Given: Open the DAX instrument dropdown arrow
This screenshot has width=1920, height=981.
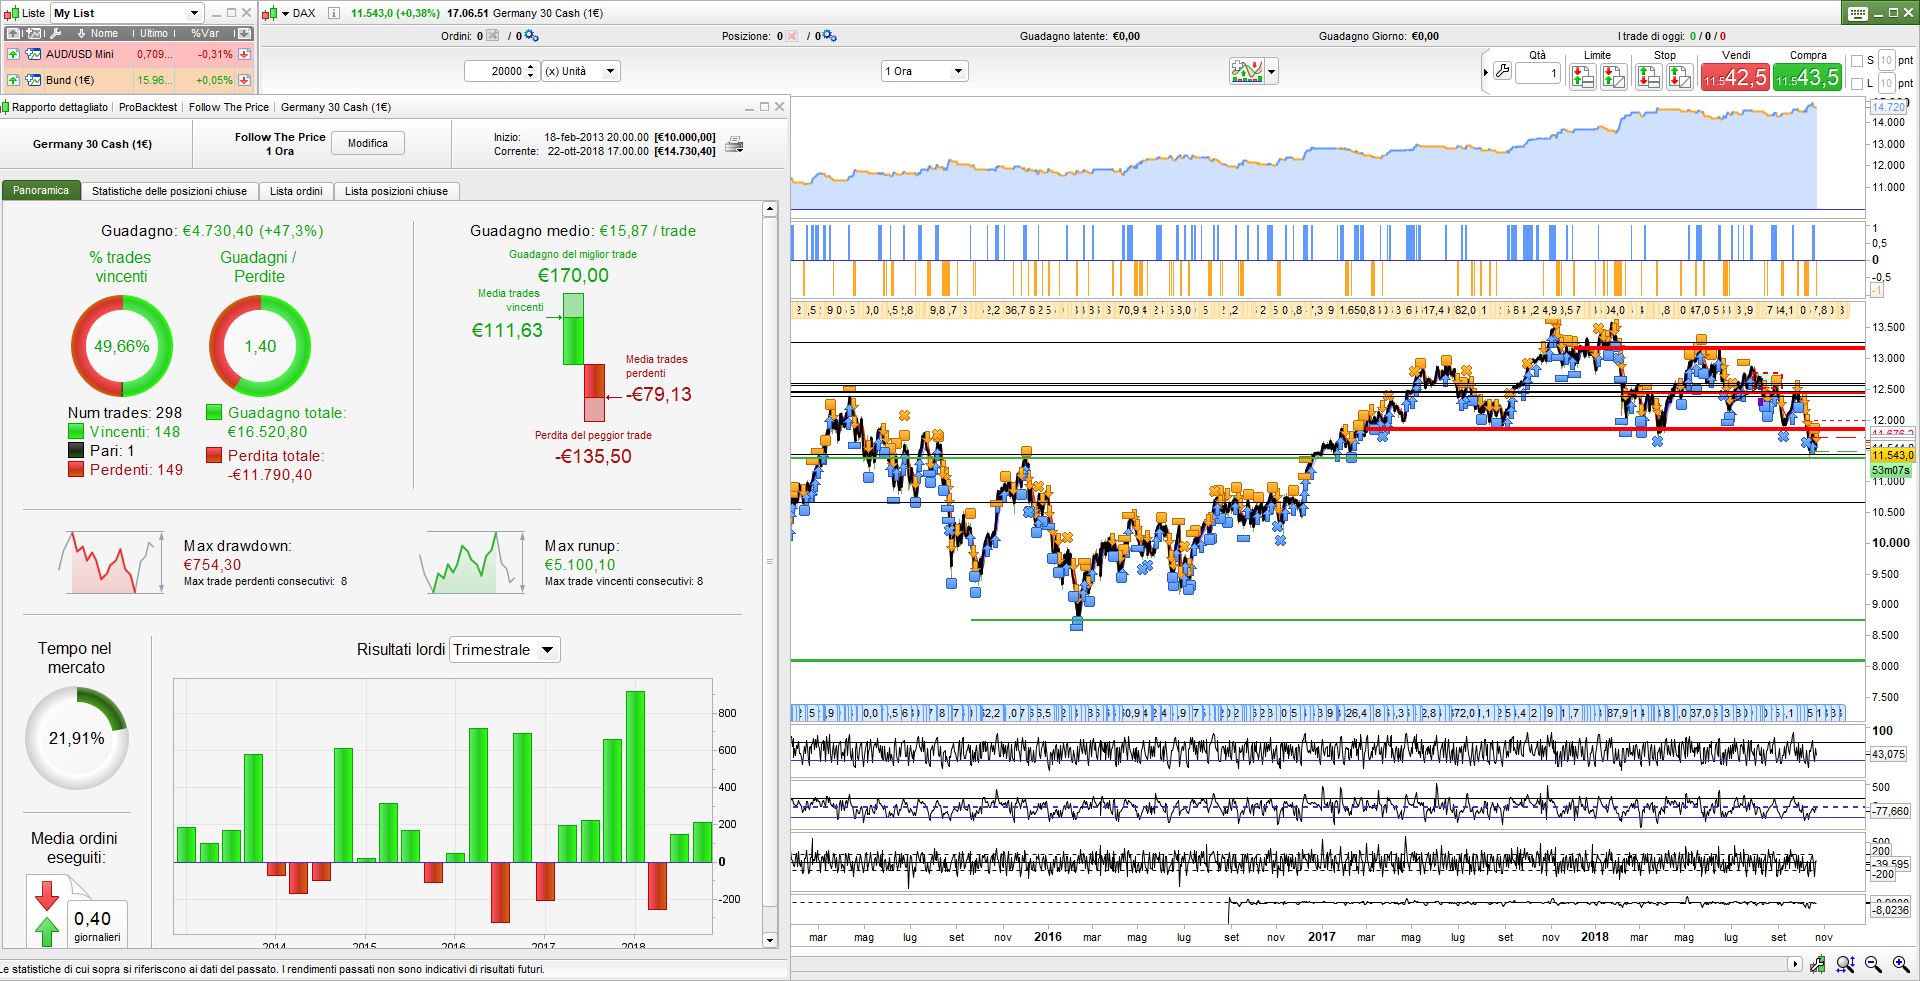Looking at the screenshot, I should click(285, 13).
